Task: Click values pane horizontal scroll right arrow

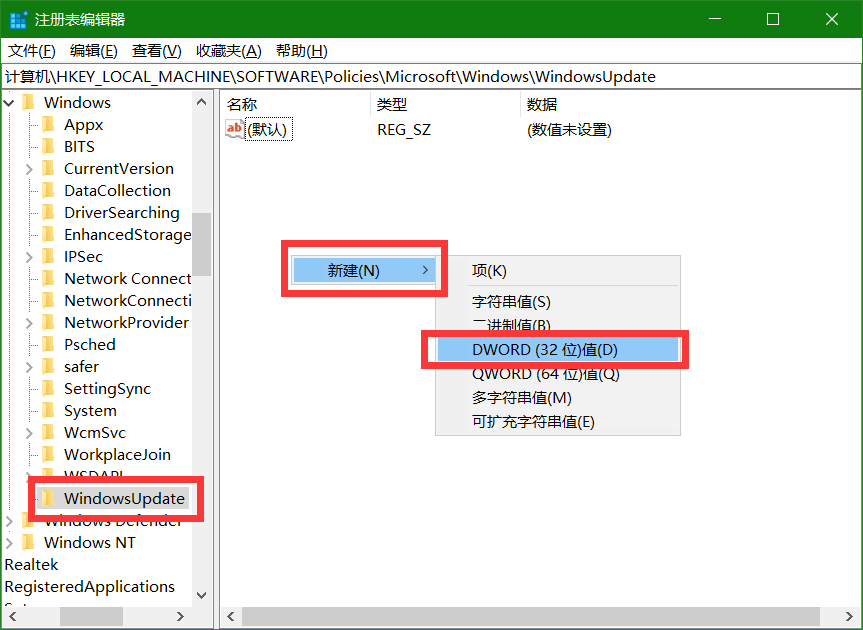Action: click(x=849, y=616)
